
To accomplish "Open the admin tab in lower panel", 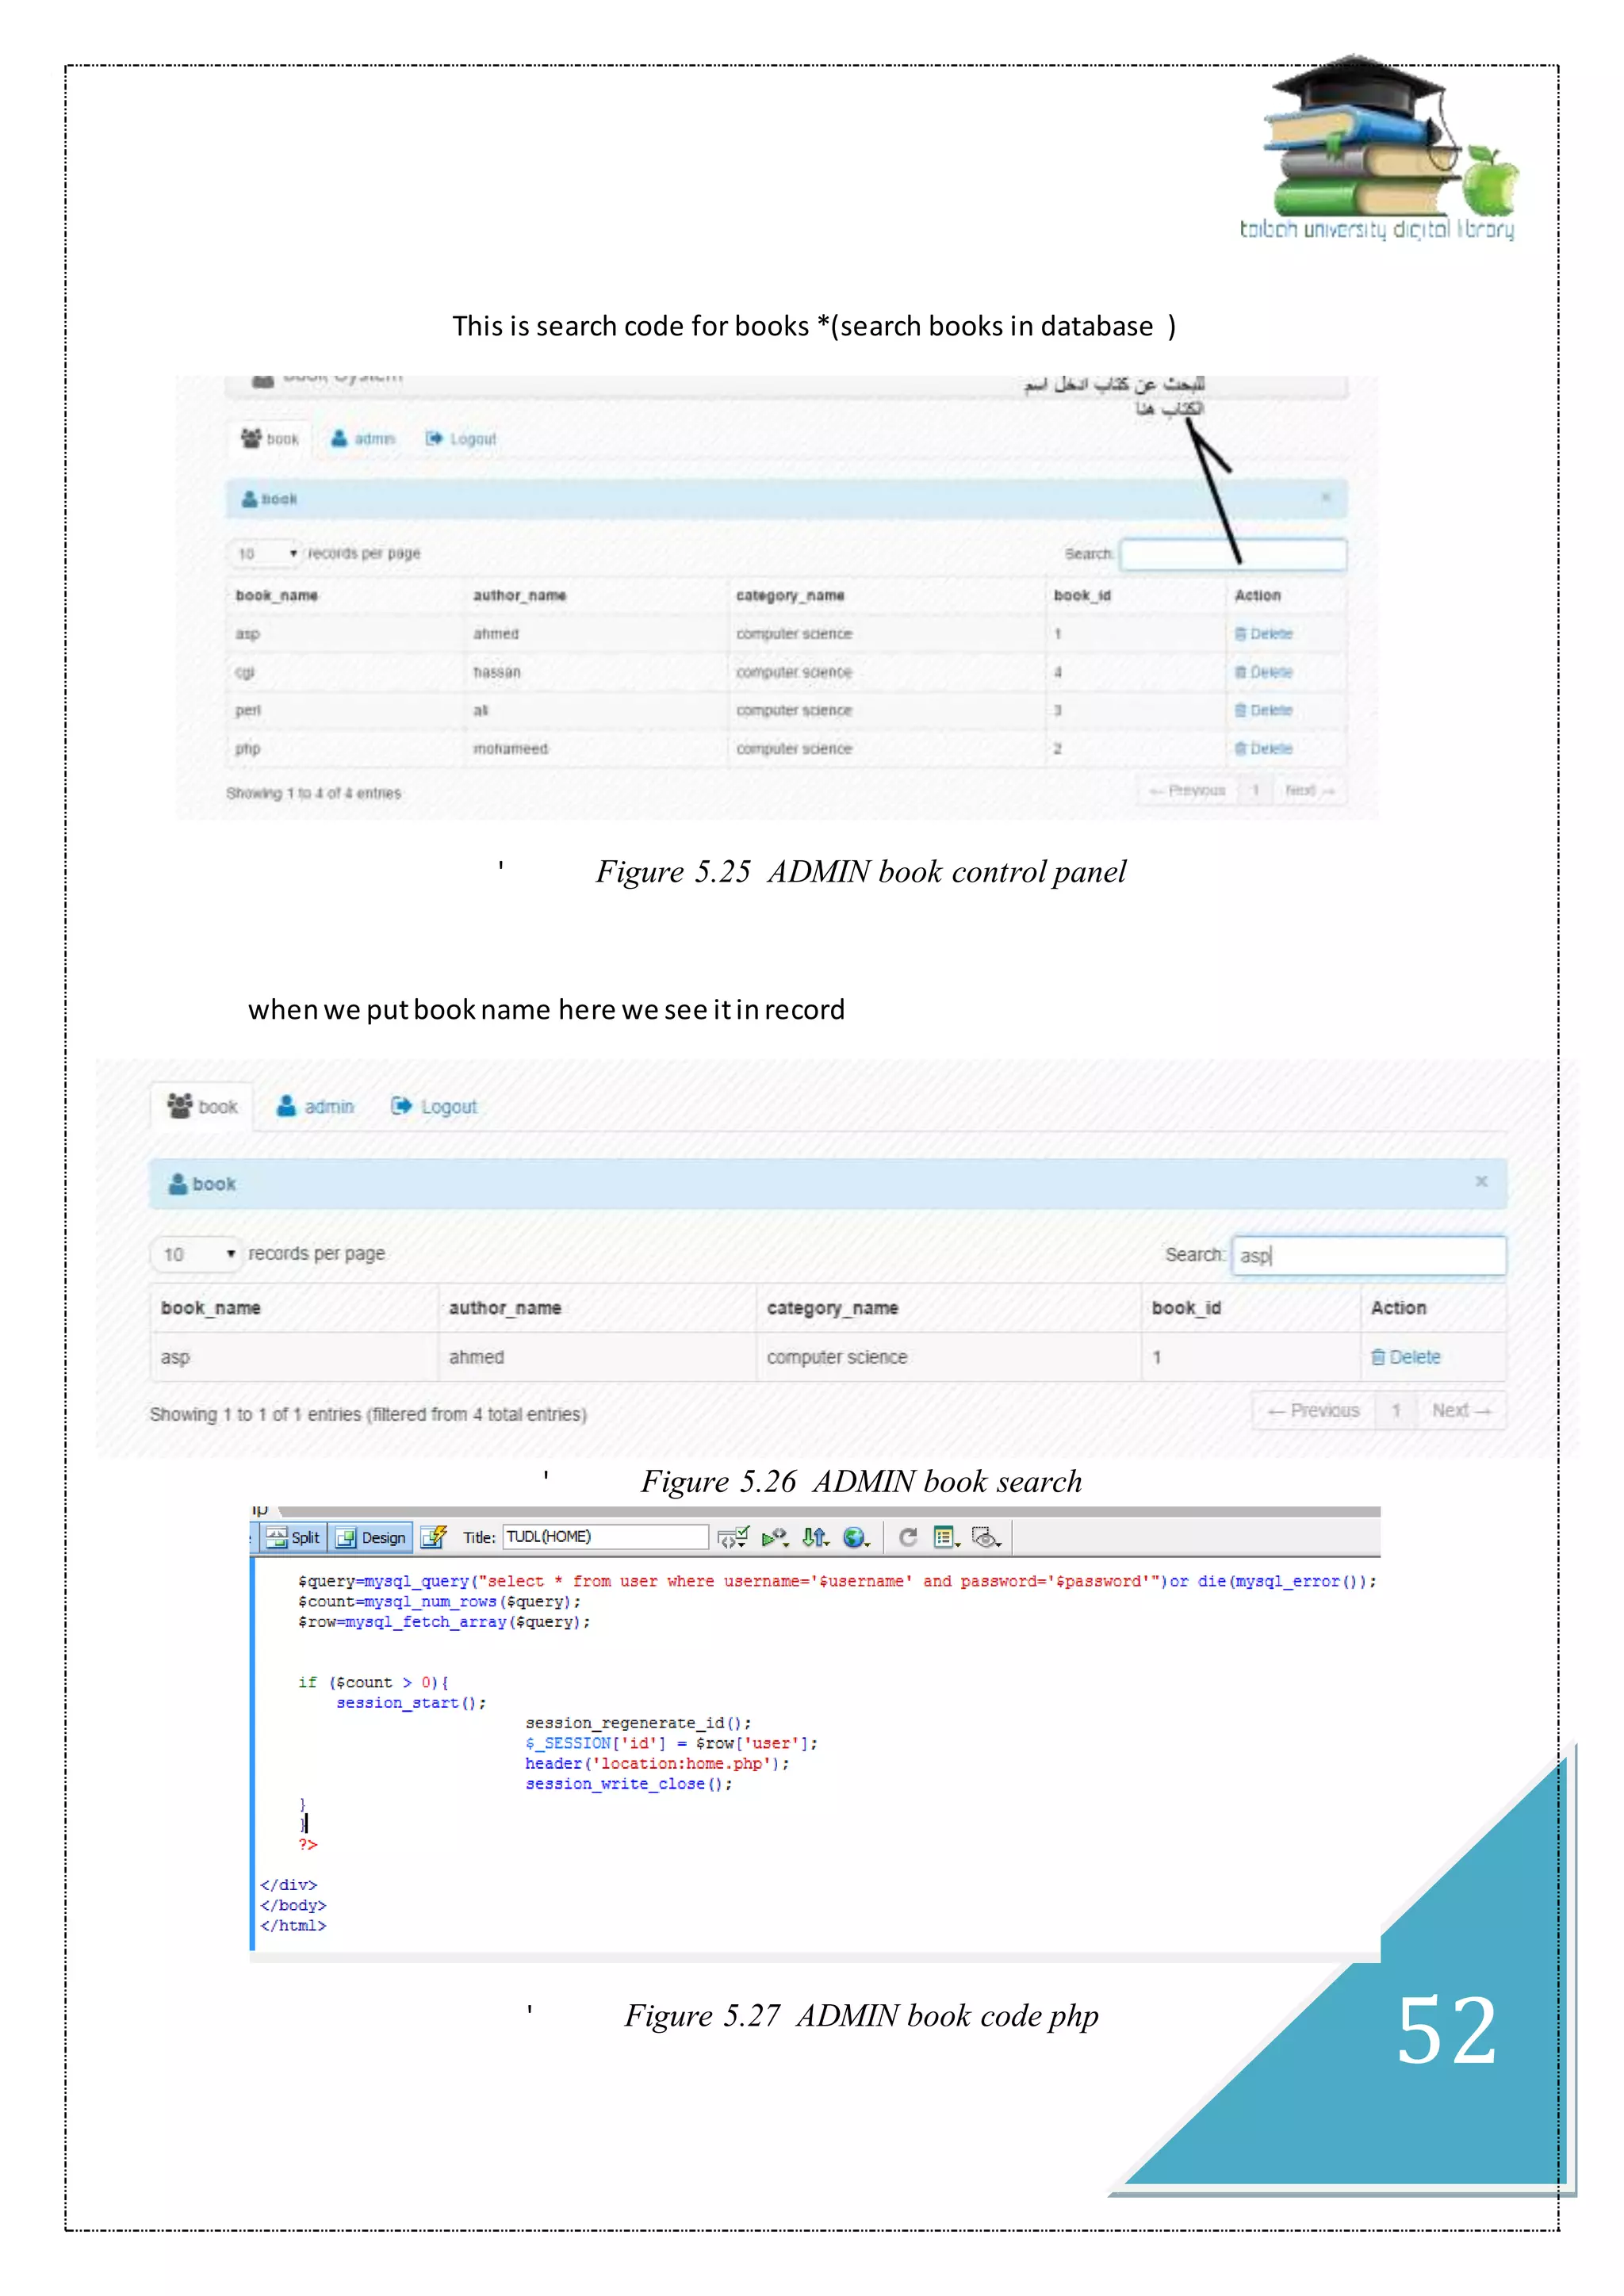I will coord(315,1106).
